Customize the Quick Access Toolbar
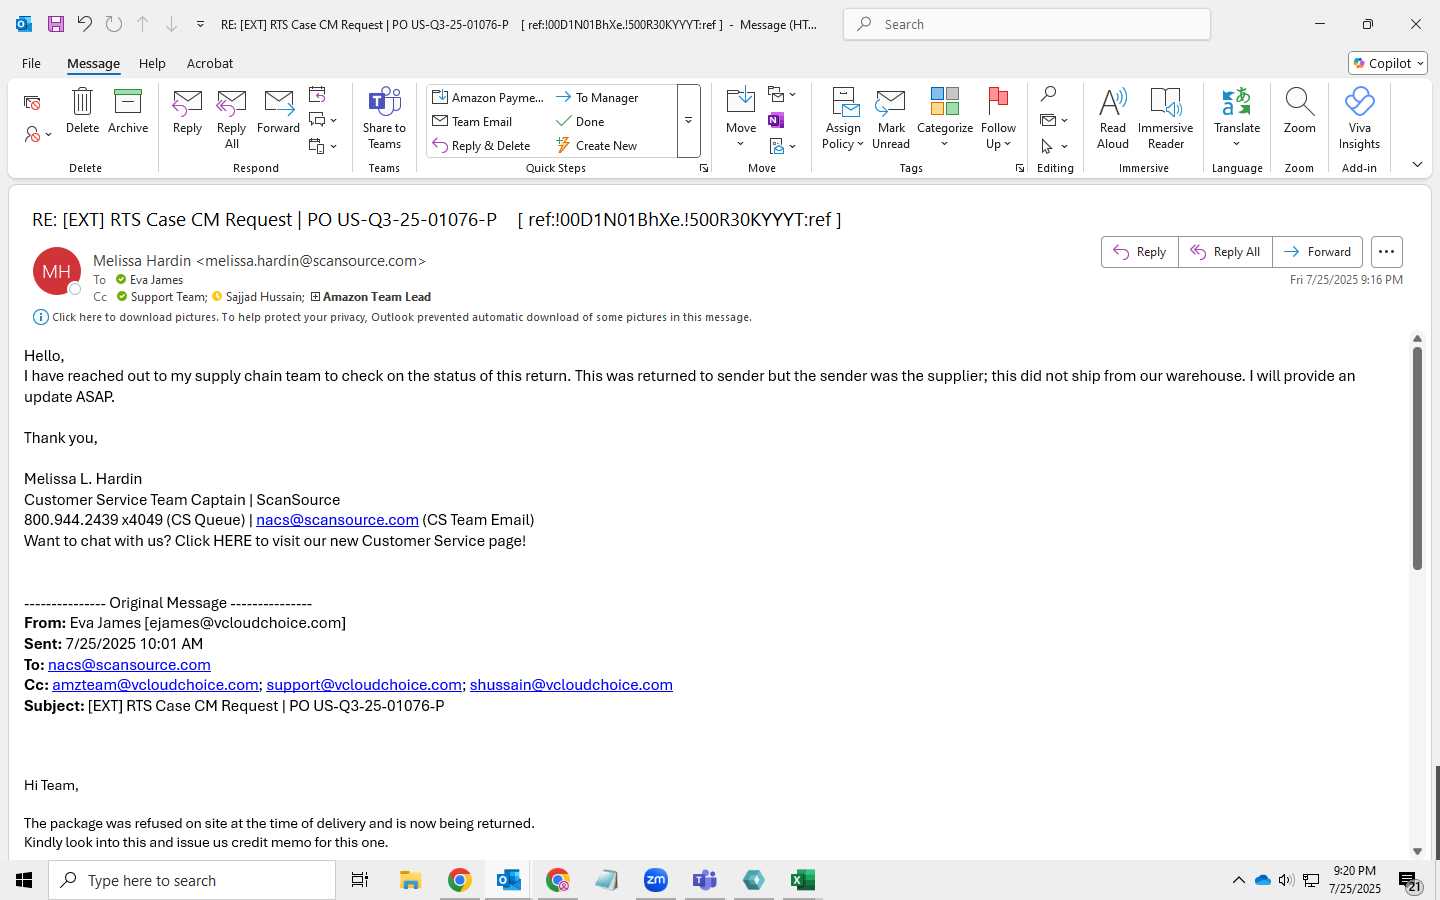1440x900 pixels. tap(200, 24)
